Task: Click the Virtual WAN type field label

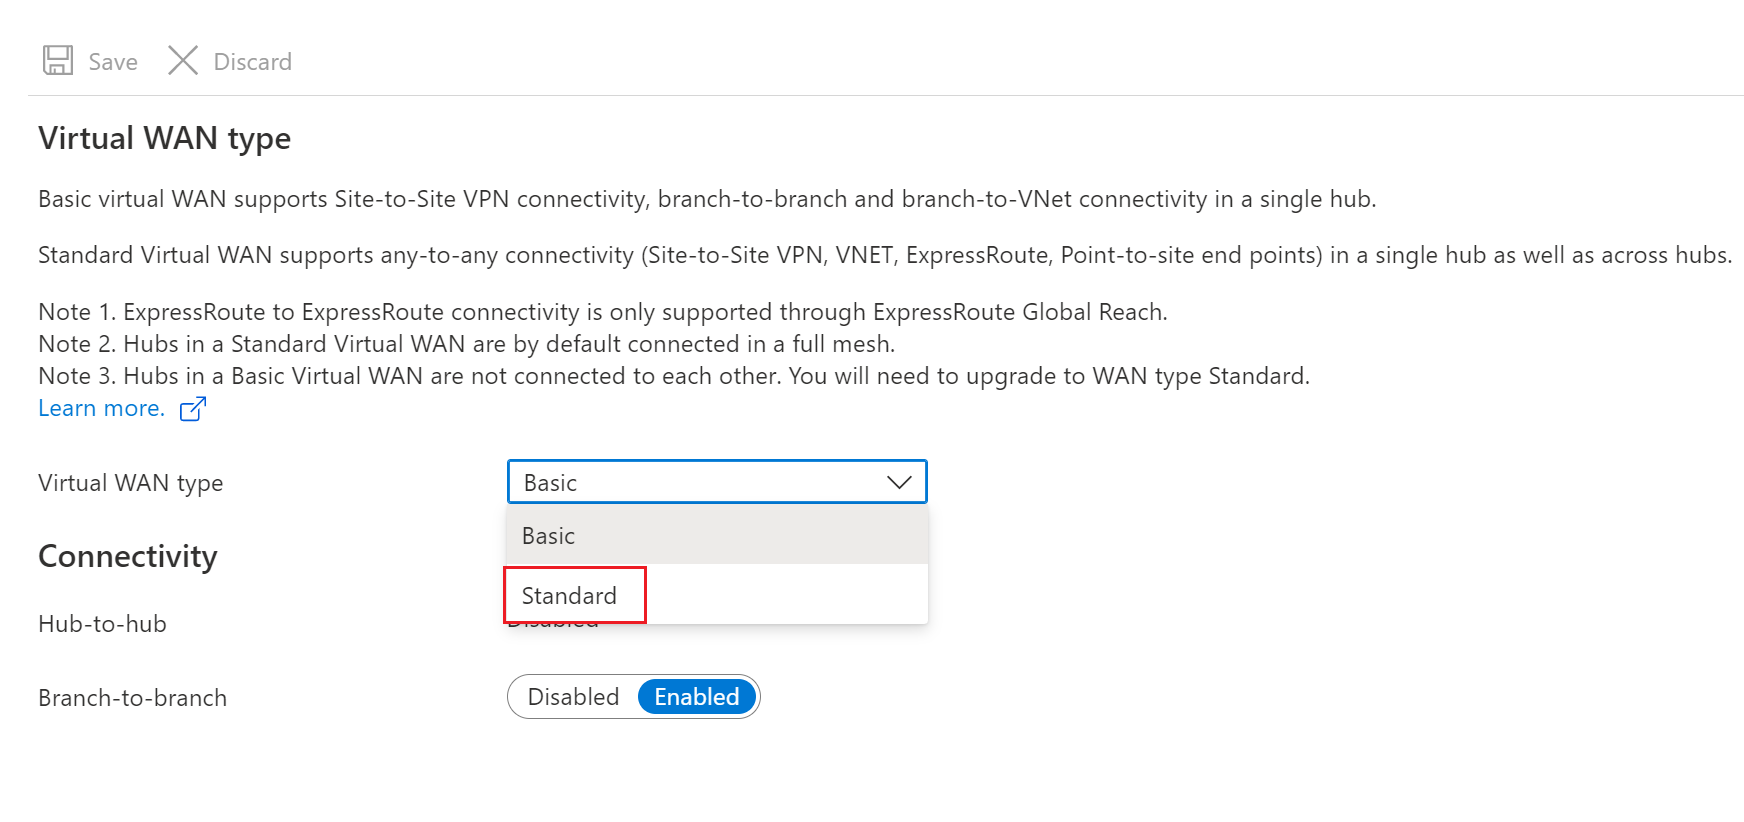Action: [130, 484]
